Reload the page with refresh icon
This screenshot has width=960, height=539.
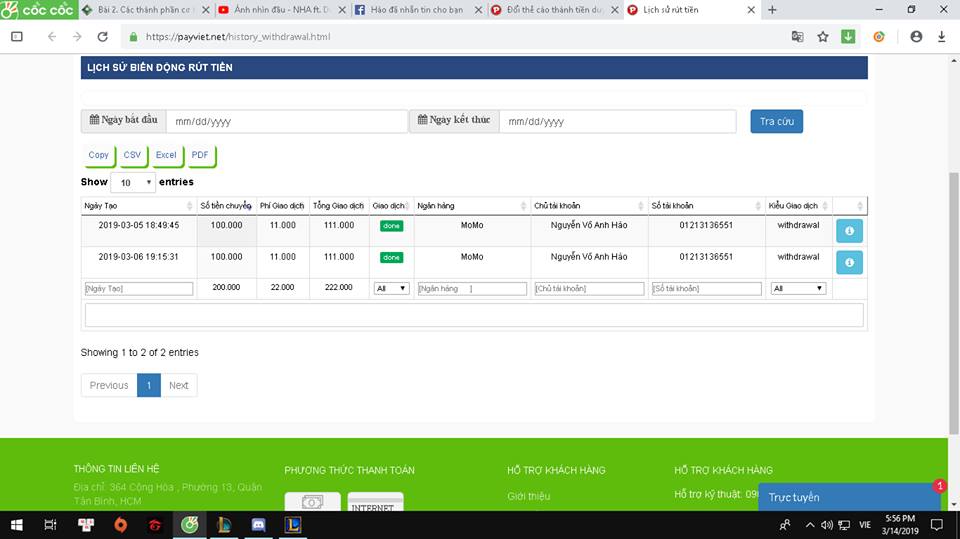[103, 37]
